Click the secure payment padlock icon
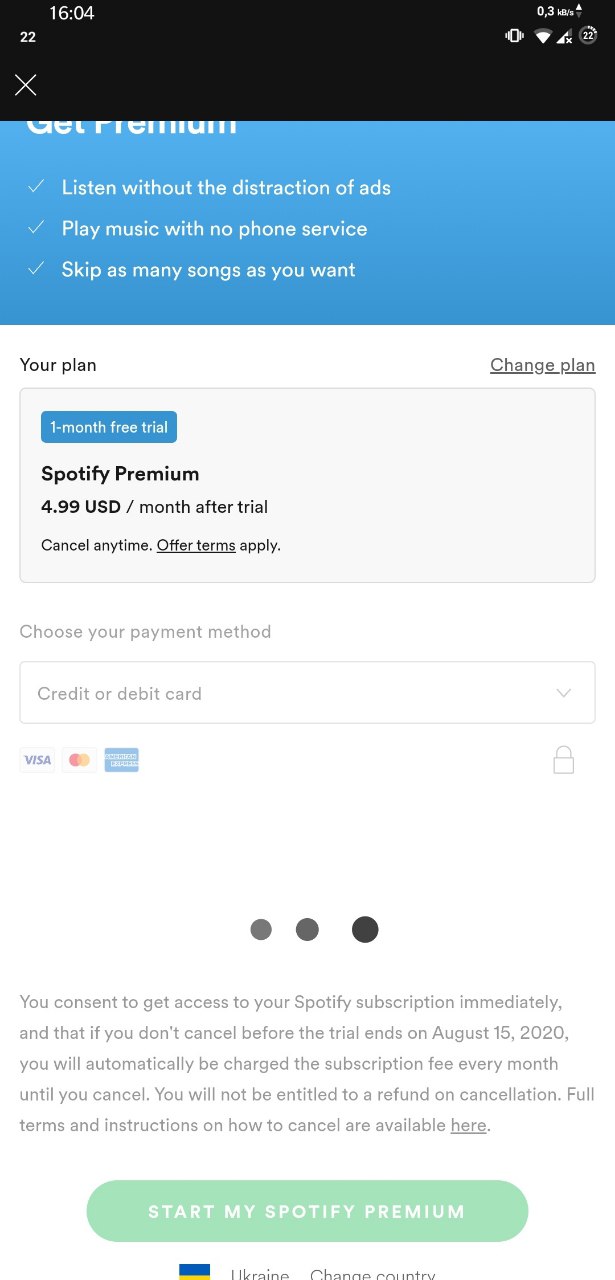The image size is (615, 1280). click(x=564, y=760)
